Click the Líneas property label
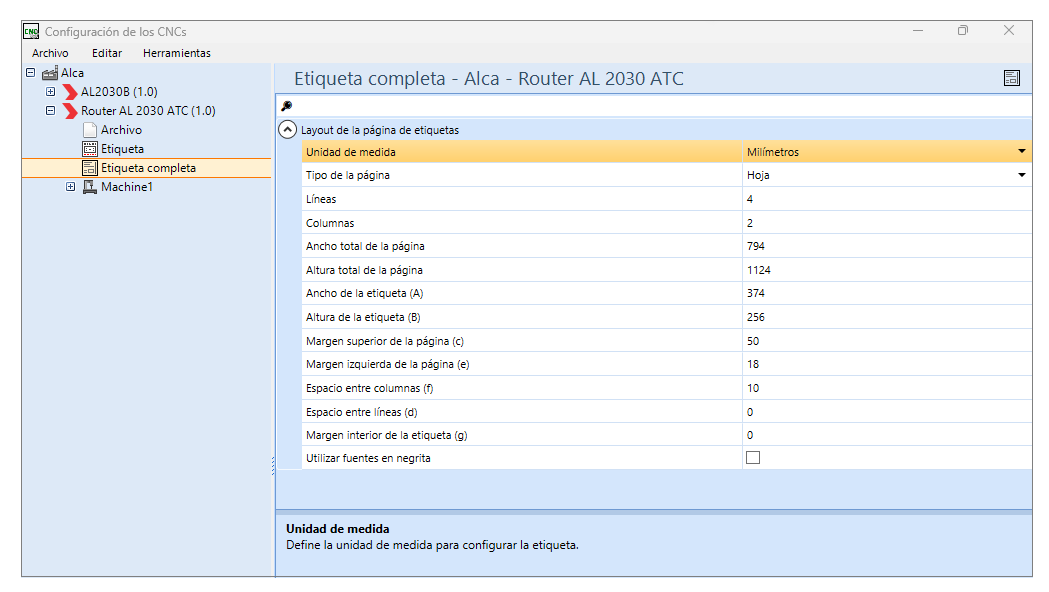 pyautogui.click(x=321, y=199)
